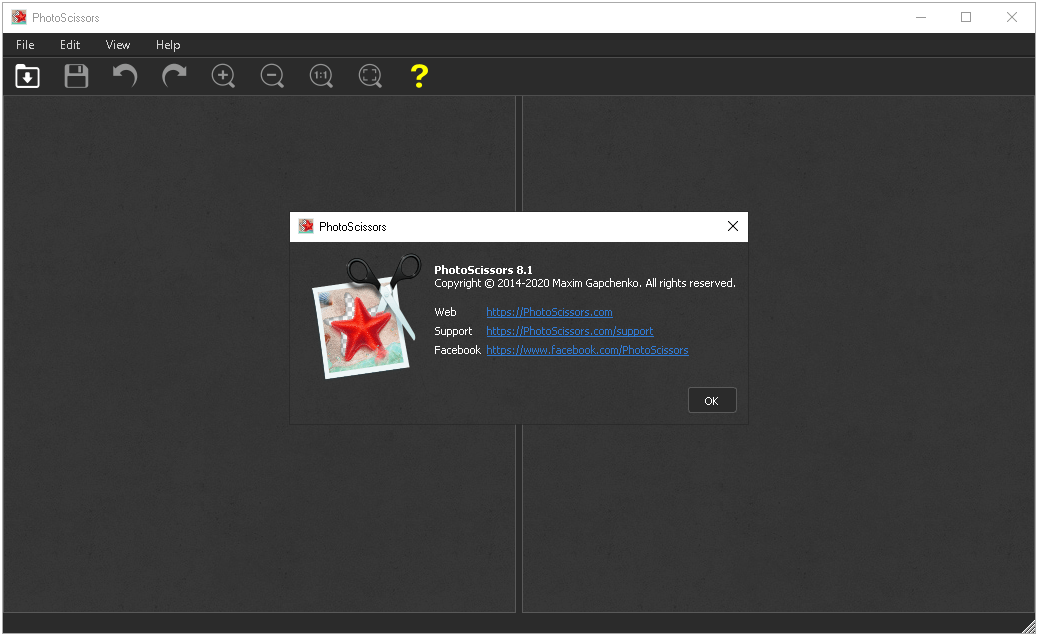The image size is (1037, 635).
Task: Click the PhotoScissors 8.1 version text
Action: 483,270
